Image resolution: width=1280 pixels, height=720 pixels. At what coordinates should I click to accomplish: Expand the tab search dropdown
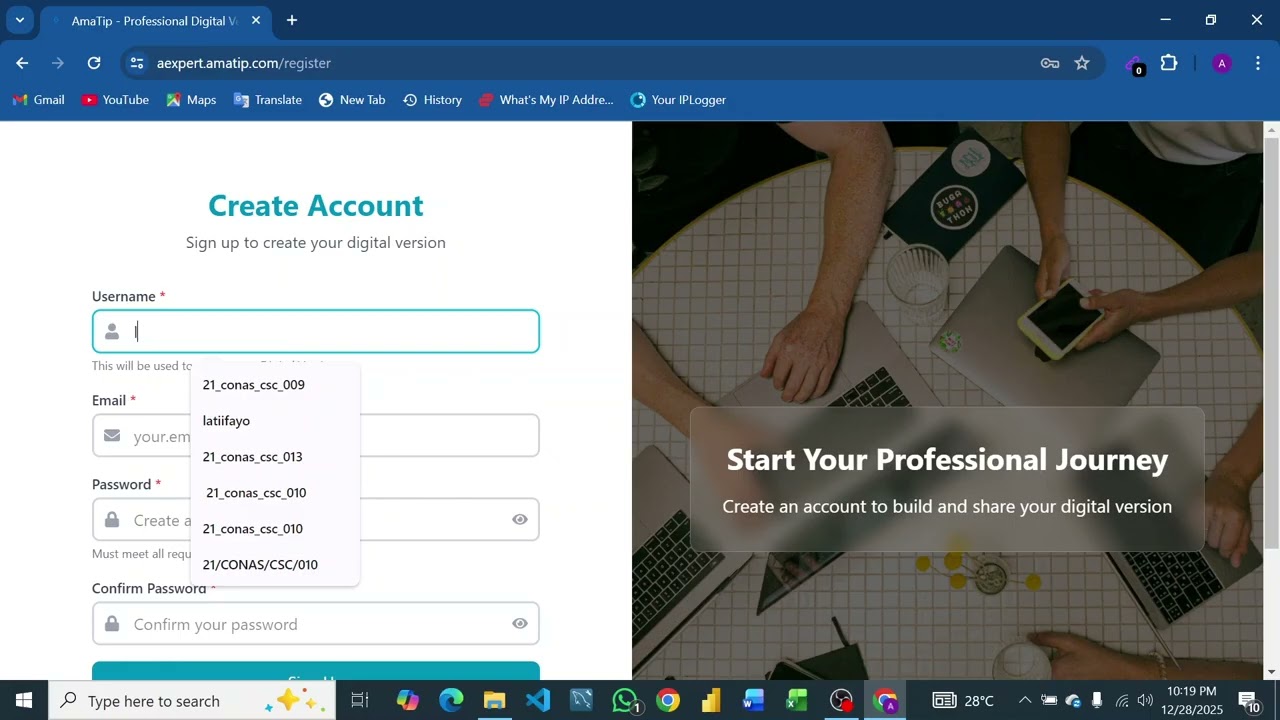(19, 20)
